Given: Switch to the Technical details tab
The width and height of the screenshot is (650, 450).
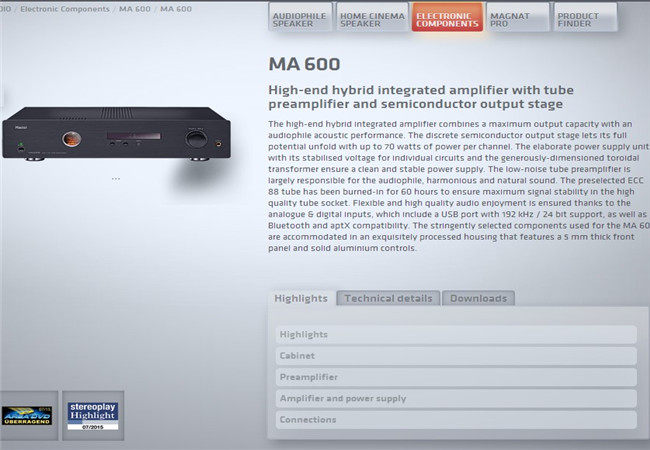Looking at the screenshot, I should pos(388,298).
